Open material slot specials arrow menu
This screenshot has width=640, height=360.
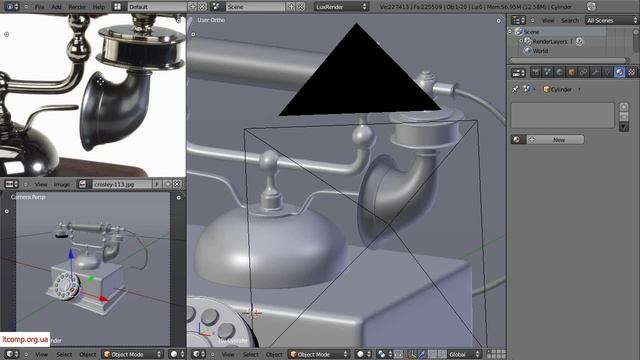(x=624, y=127)
